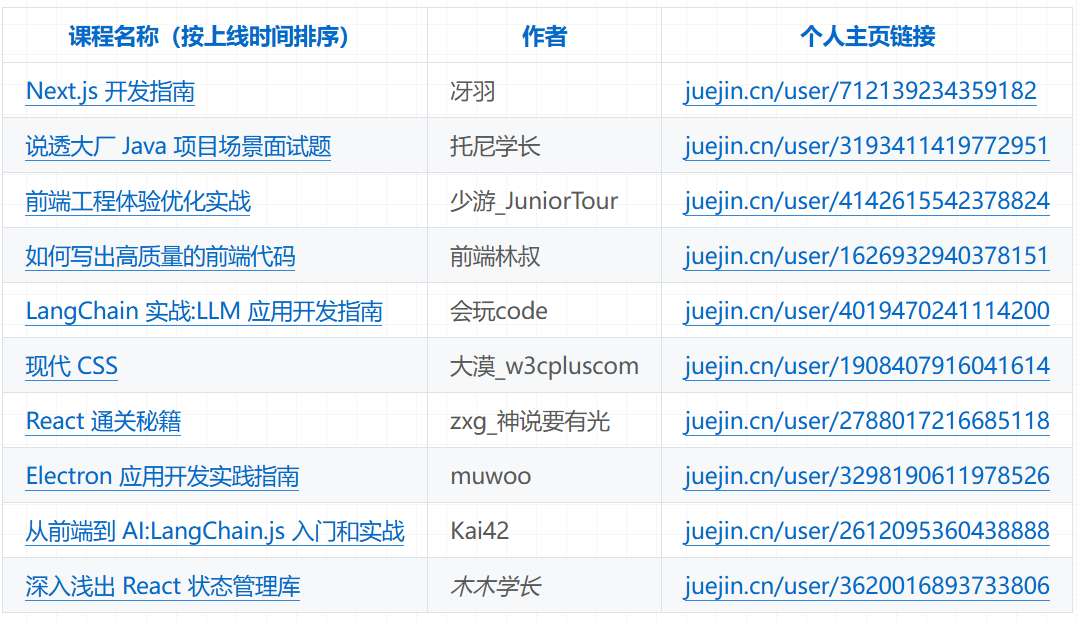Click the author name 冴羽
The image size is (1078, 623).
point(472,91)
